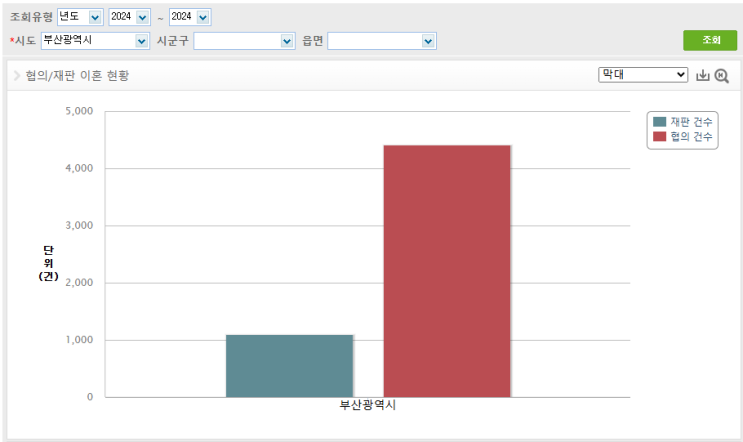Click the 재판 건수 legend label
Viewport: 743px width, 442px height.
(x=691, y=122)
